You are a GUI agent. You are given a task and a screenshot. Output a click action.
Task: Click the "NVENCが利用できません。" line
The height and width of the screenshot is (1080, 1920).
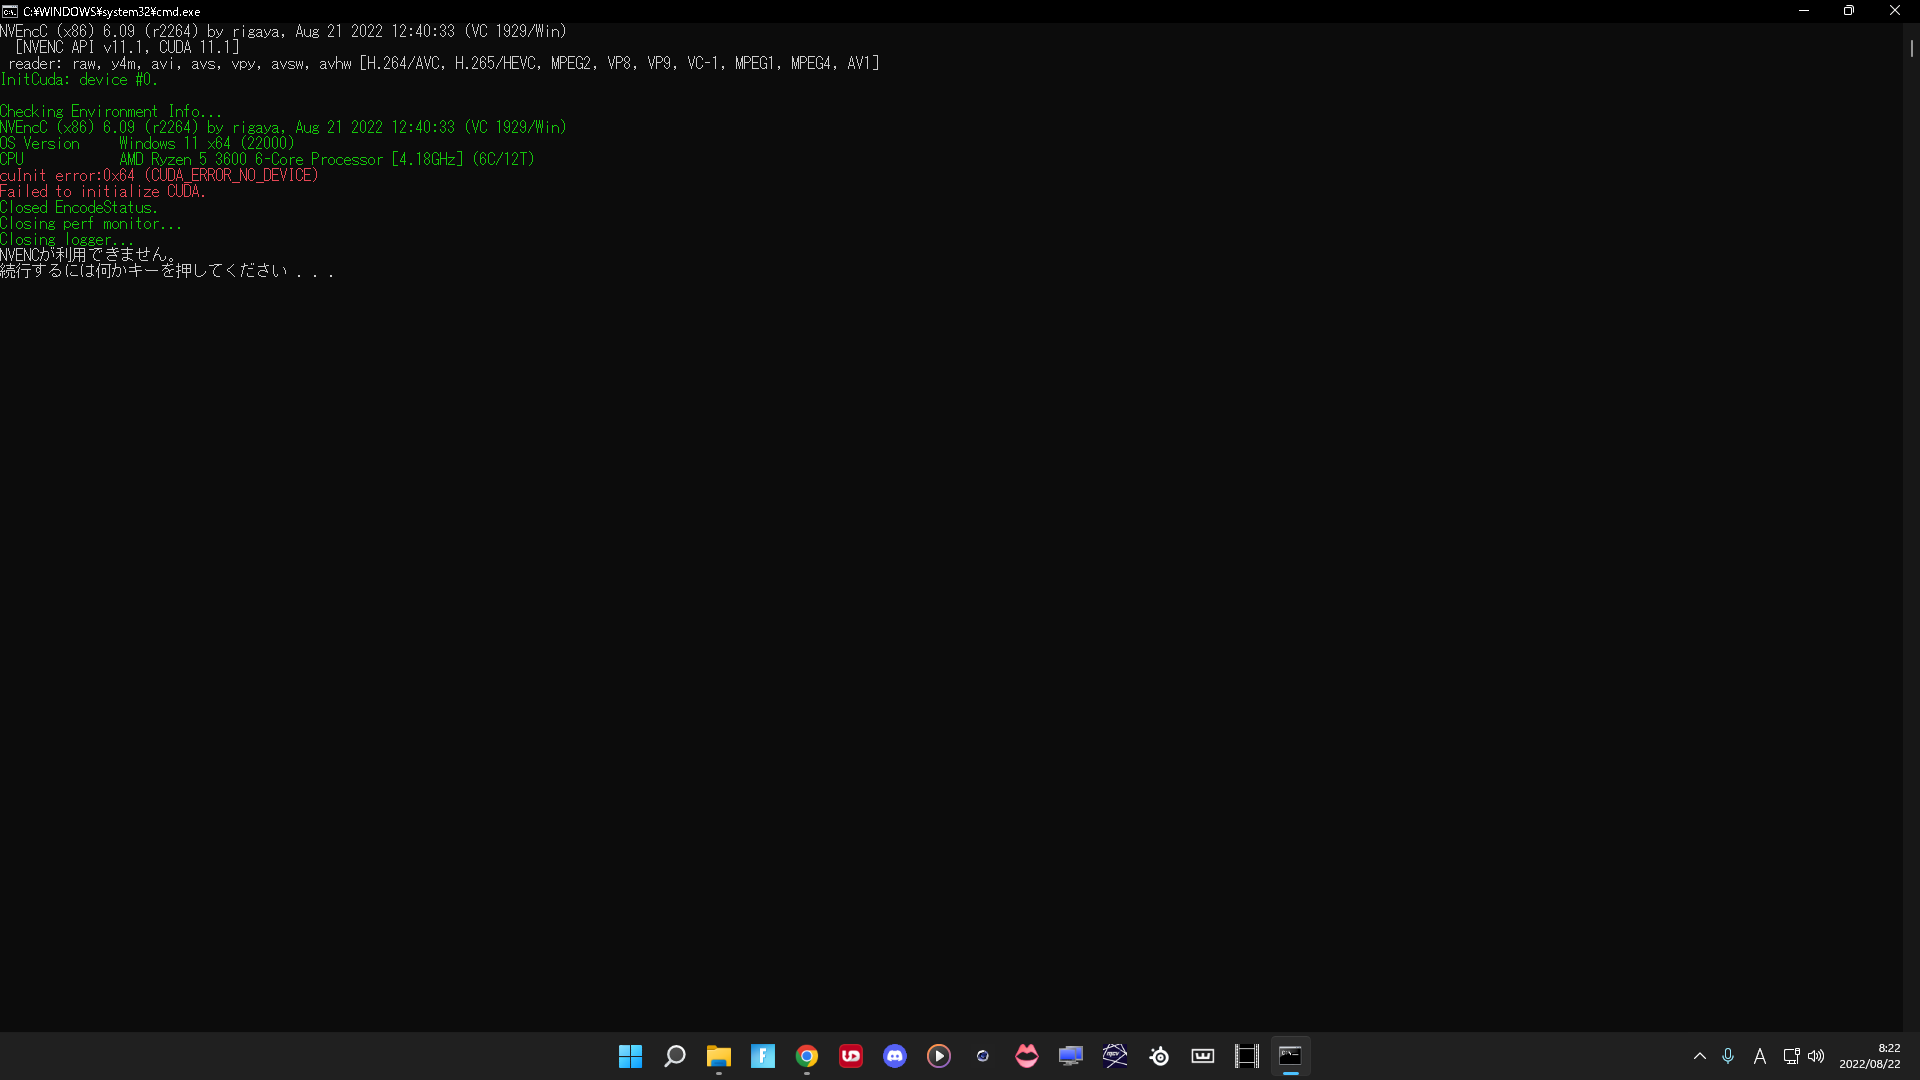pyautogui.click(x=88, y=255)
